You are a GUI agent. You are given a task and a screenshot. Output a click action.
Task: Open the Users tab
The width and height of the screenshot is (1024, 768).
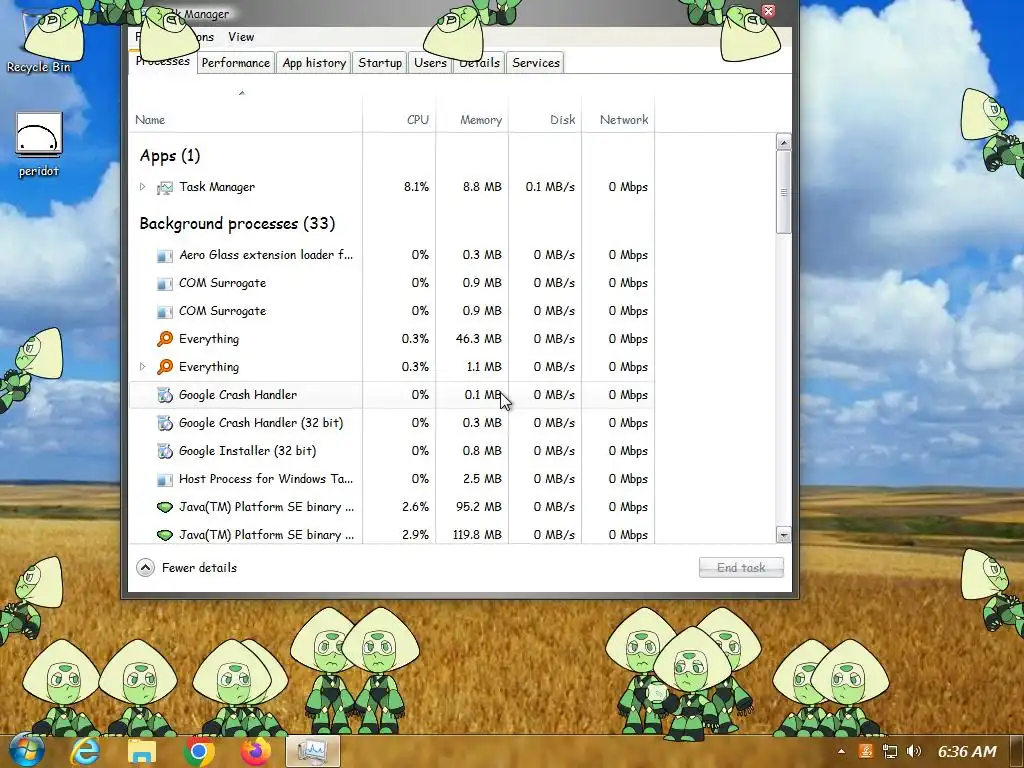click(430, 63)
